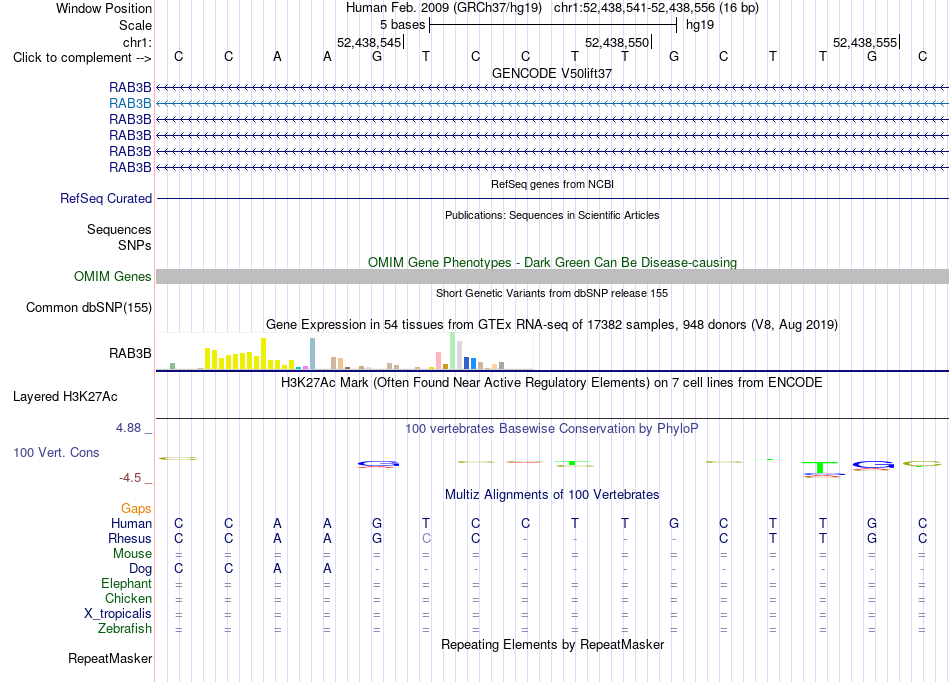Click the RepeatMasker track label
Viewport: 950px width, 682px height.
coord(110,658)
